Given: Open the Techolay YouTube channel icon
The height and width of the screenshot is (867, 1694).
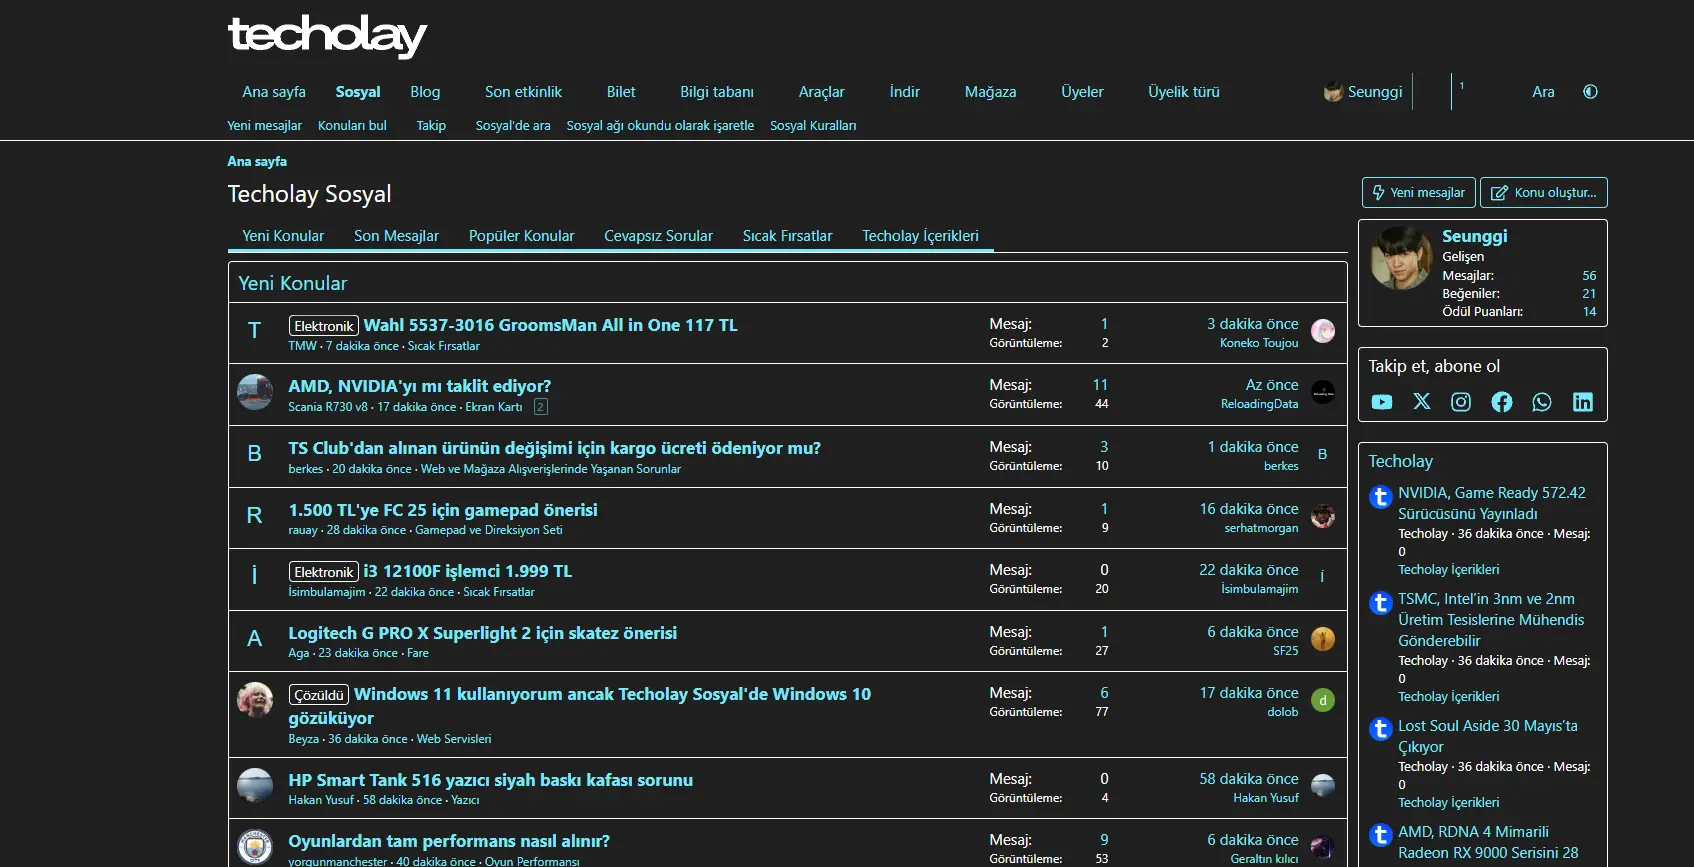Looking at the screenshot, I should click(1382, 402).
